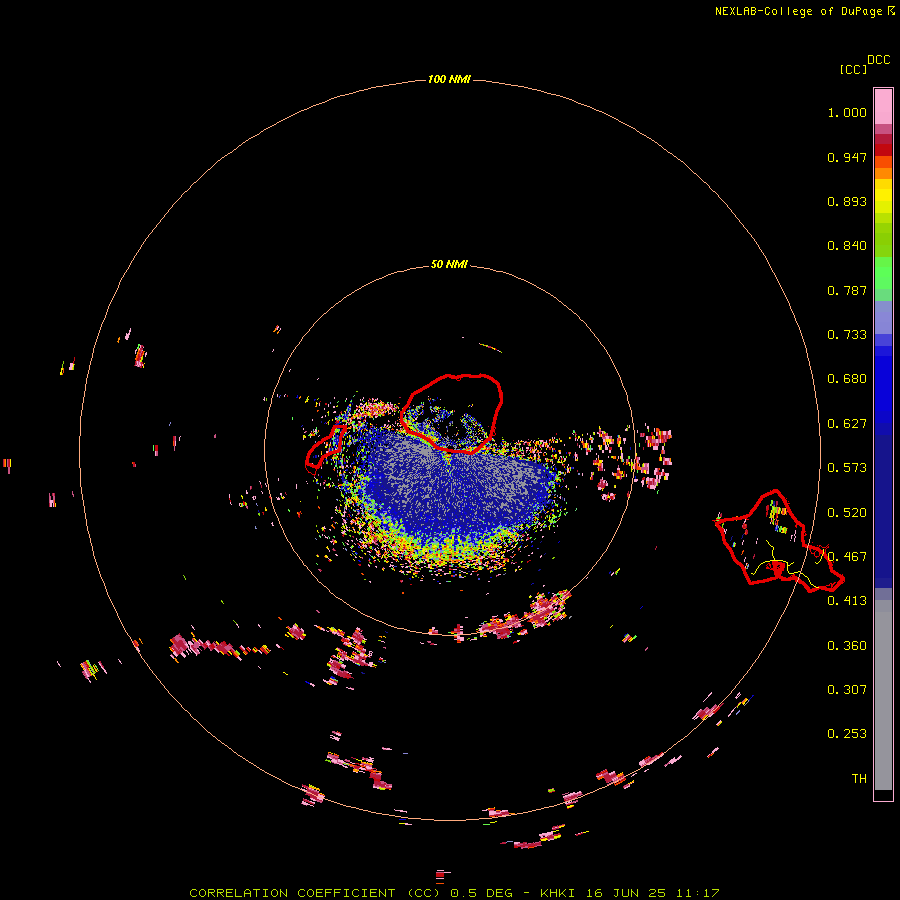The image size is (900, 900).
Task: Click the 0.627 scale value
Action: pyautogui.click(x=847, y=424)
